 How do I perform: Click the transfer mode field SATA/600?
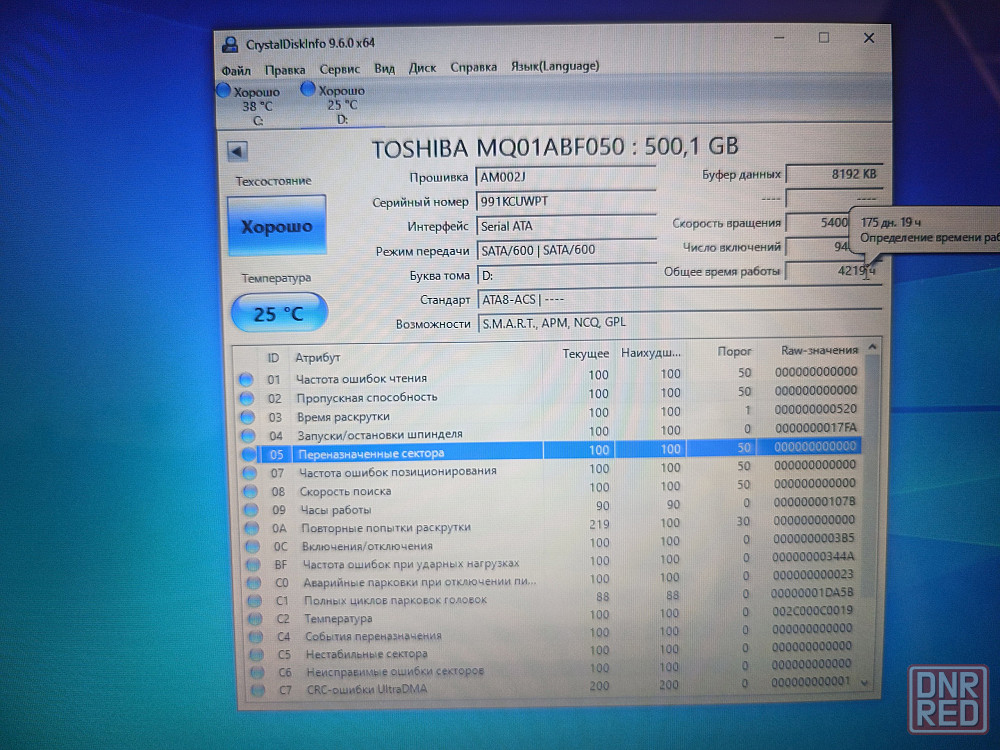(566, 250)
